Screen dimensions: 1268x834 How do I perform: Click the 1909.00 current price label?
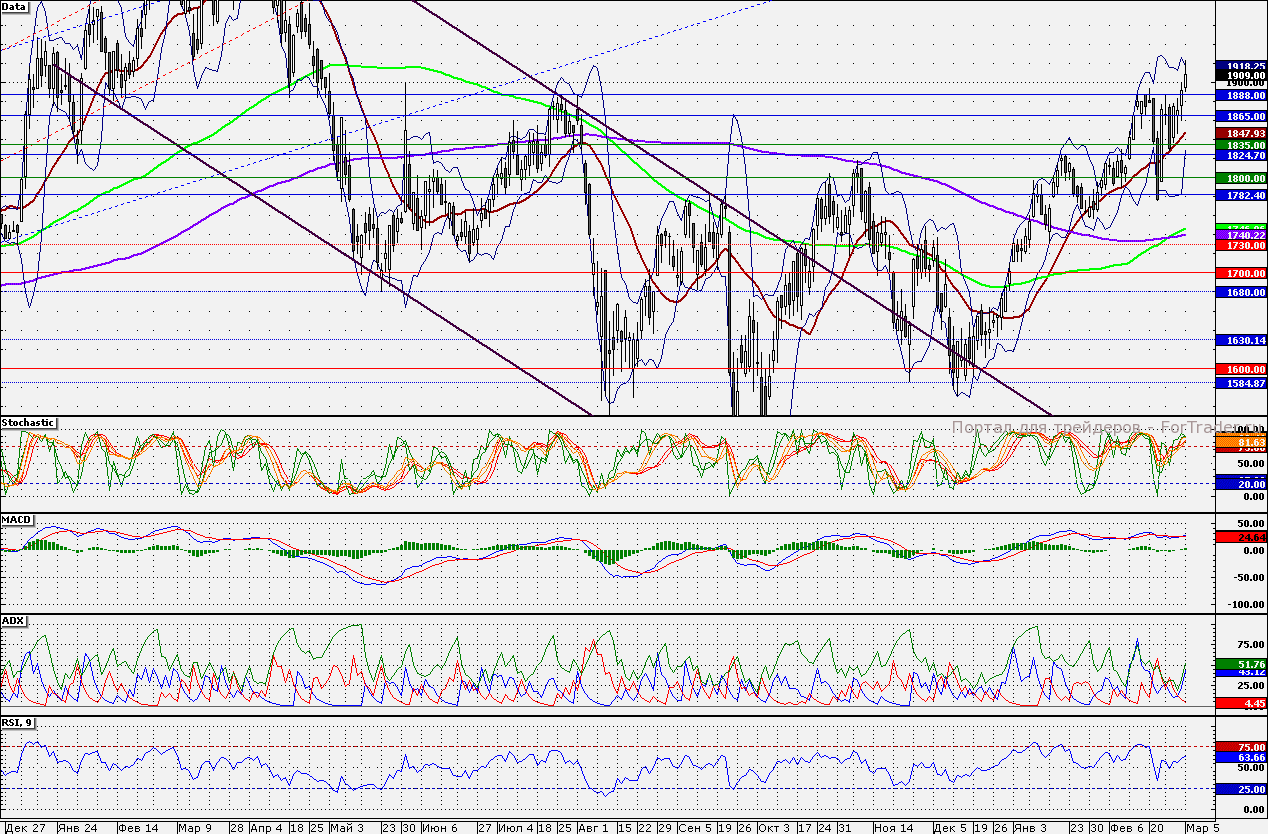point(1240,75)
